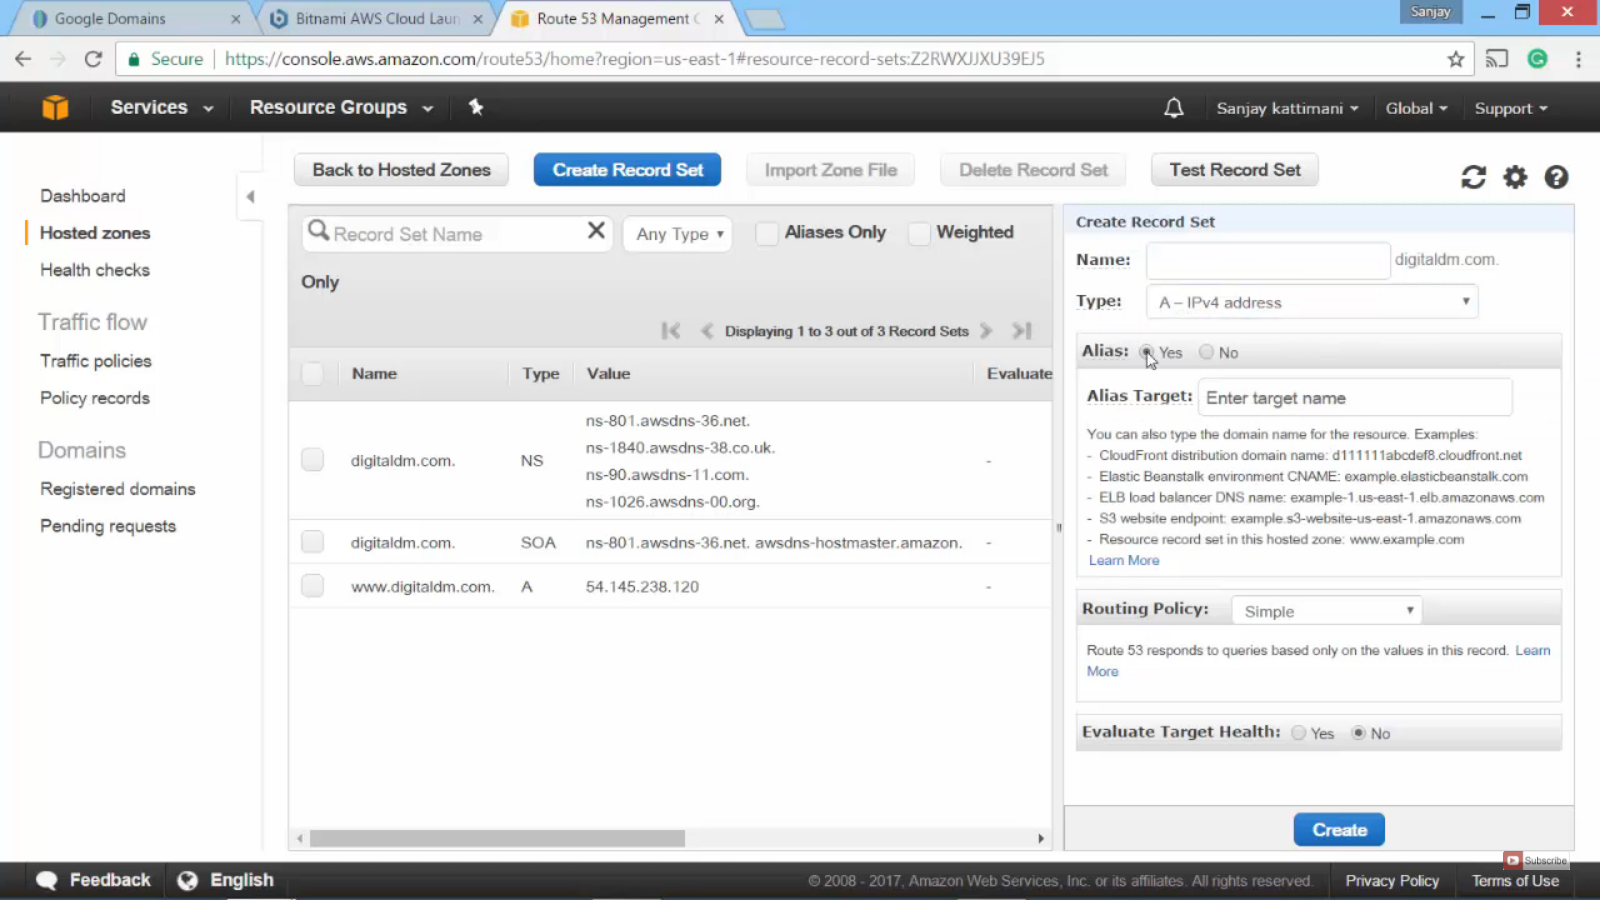Open Hosted zones in the sidebar
Screen dimensions: 1600x900
coord(95,233)
